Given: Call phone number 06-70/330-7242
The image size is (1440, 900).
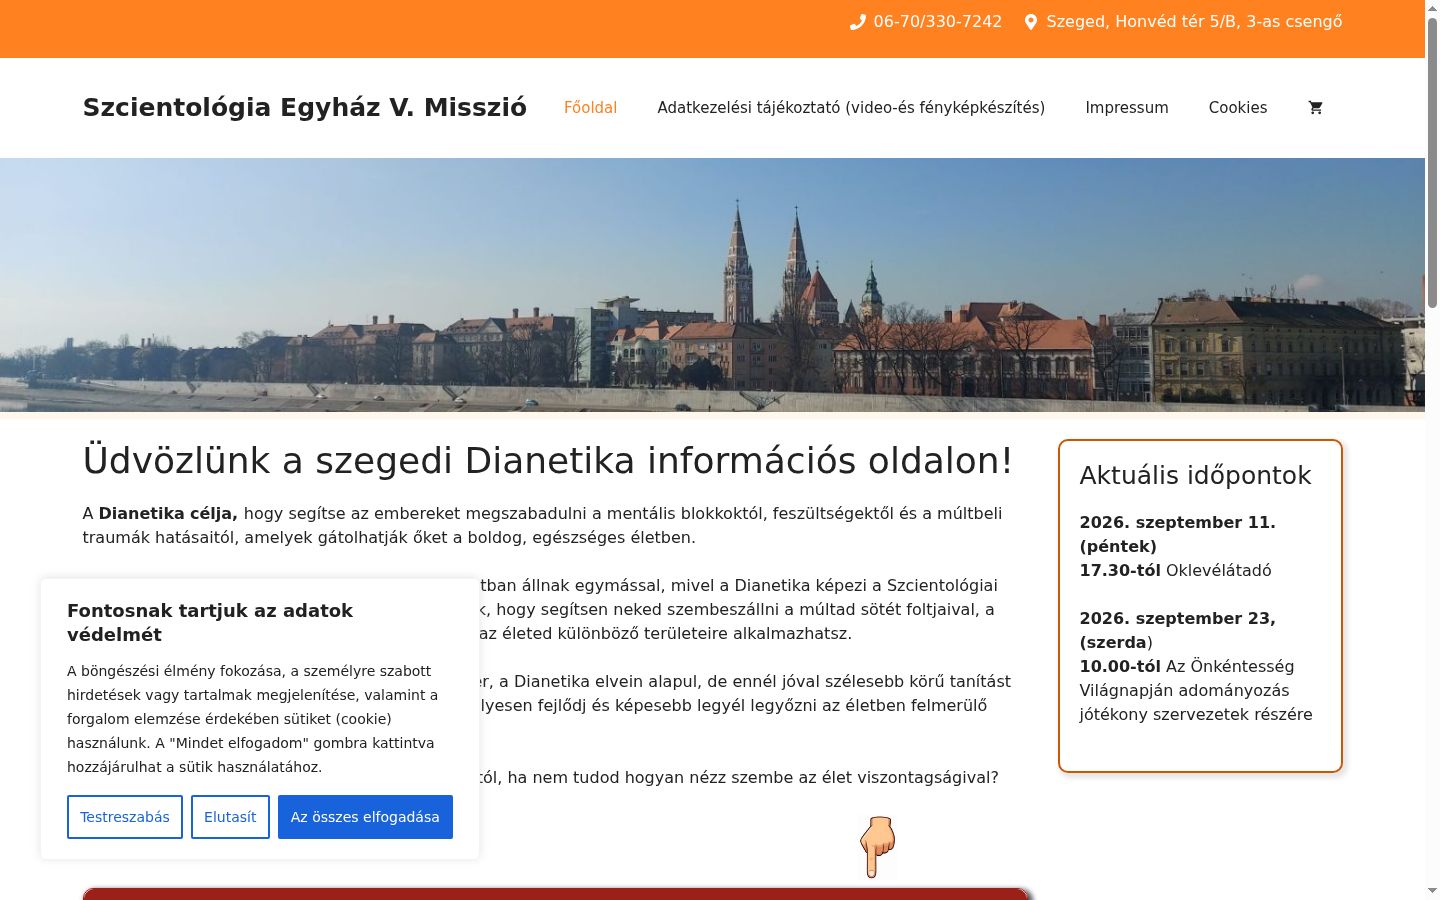Looking at the screenshot, I should (937, 22).
